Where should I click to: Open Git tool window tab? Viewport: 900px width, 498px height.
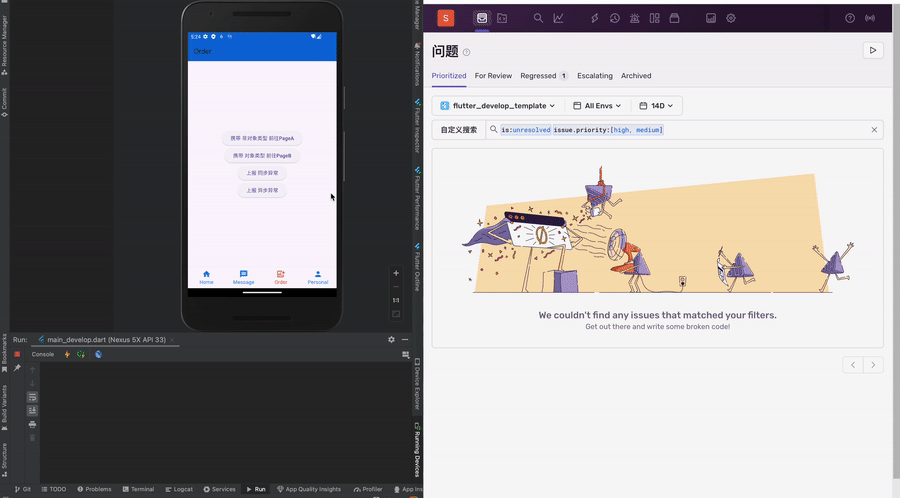tap(23, 489)
